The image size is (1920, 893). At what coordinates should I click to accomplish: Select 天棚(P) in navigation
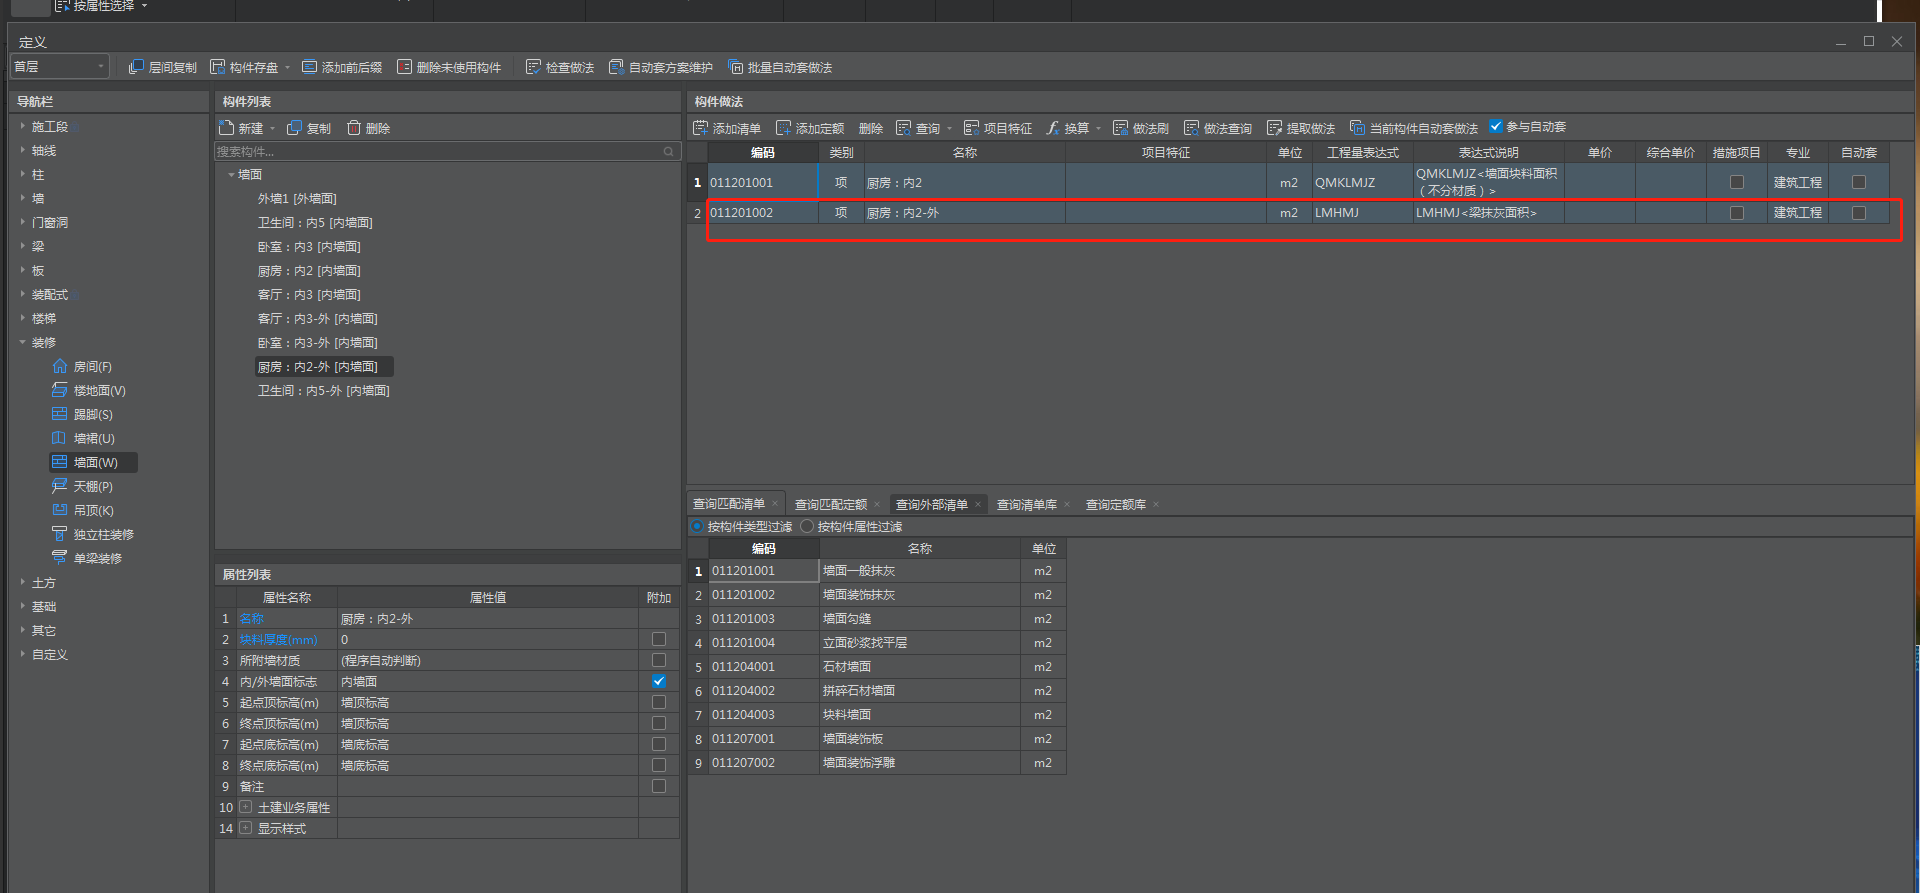coord(82,487)
